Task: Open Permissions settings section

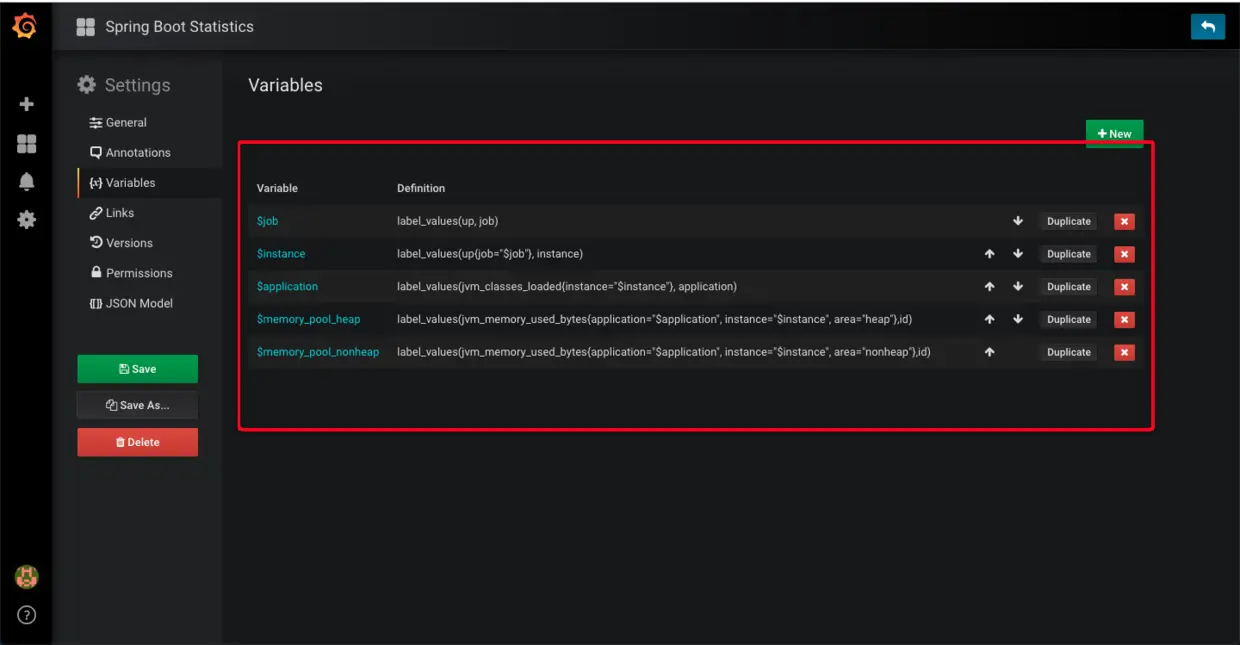Action: point(131,273)
